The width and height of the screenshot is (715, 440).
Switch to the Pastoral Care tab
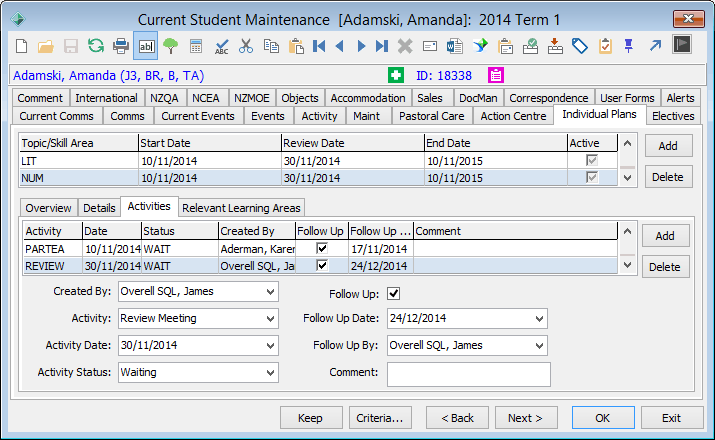[x=432, y=116]
